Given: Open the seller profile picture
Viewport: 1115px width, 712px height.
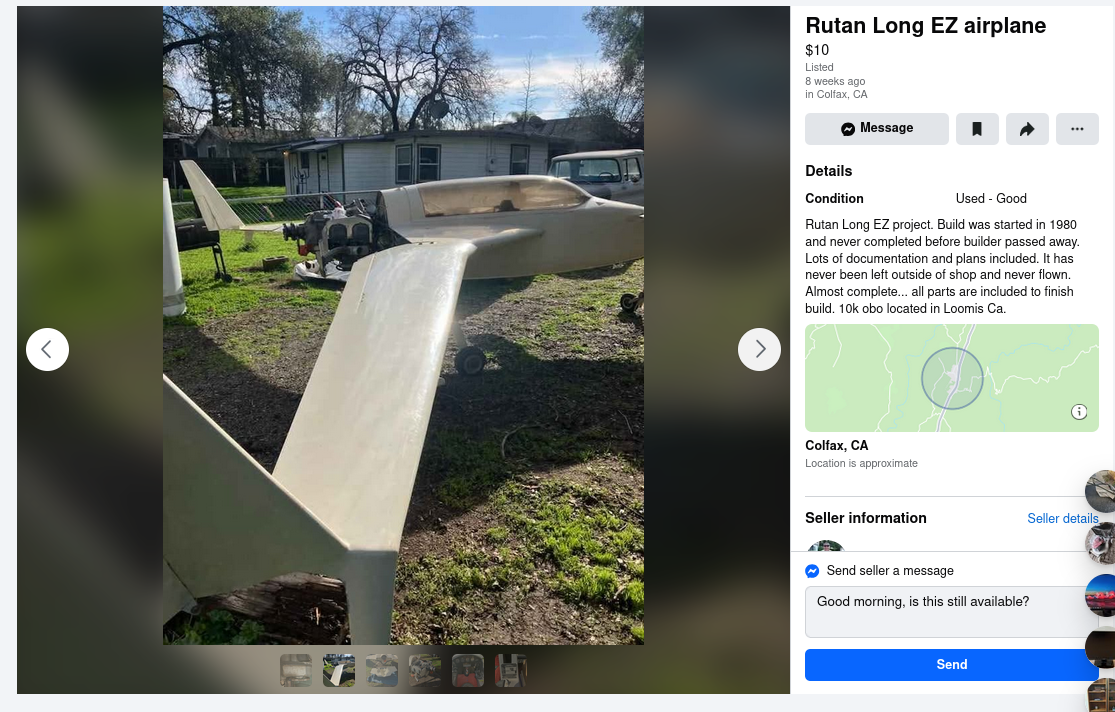Looking at the screenshot, I should [826, 546].
